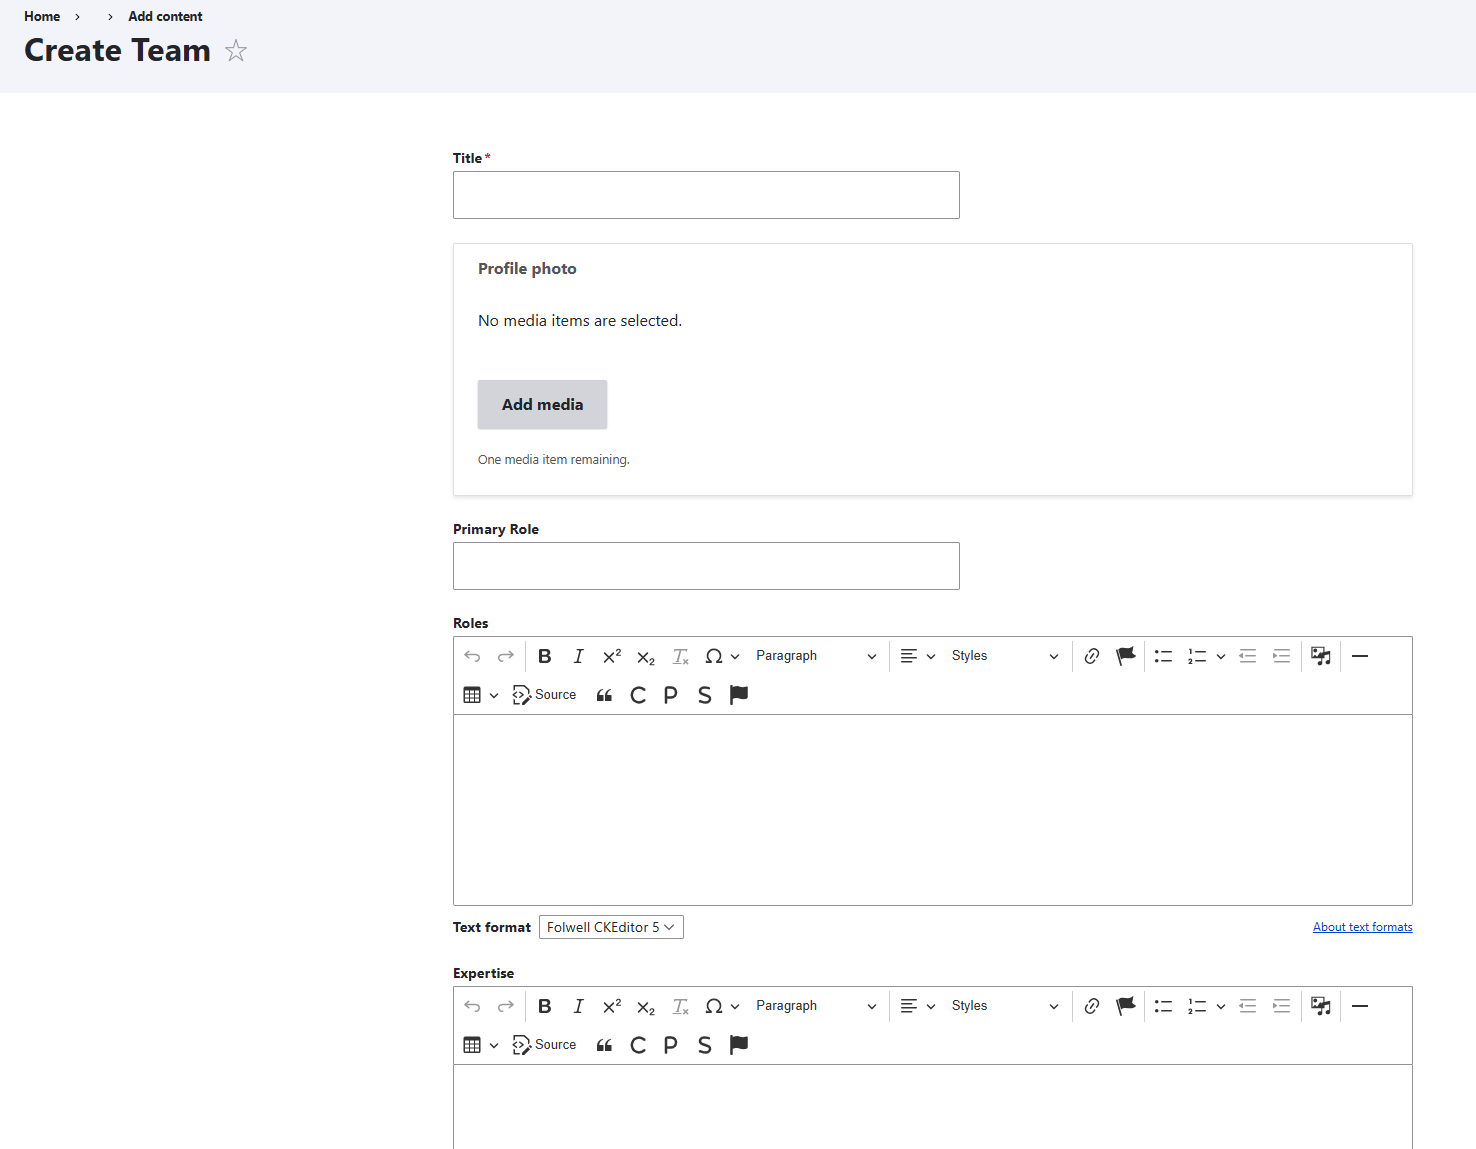Image resolution: width=1476 pixels, height=1149 pixels.
Task: Insert bulleted list in the Roles editor
Action: coord(1163,656)
